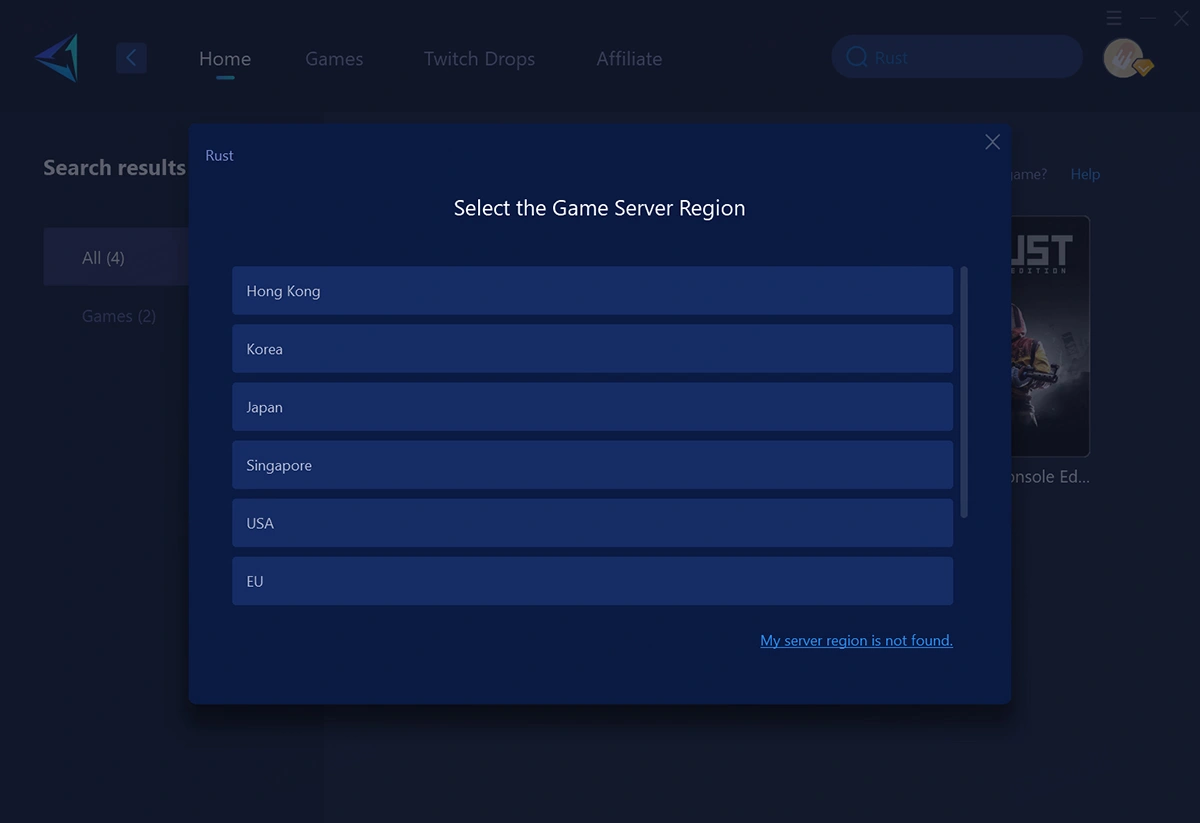1200x823 pixels.
Task: Choose Korea server region
Action: tap(592, 349)
